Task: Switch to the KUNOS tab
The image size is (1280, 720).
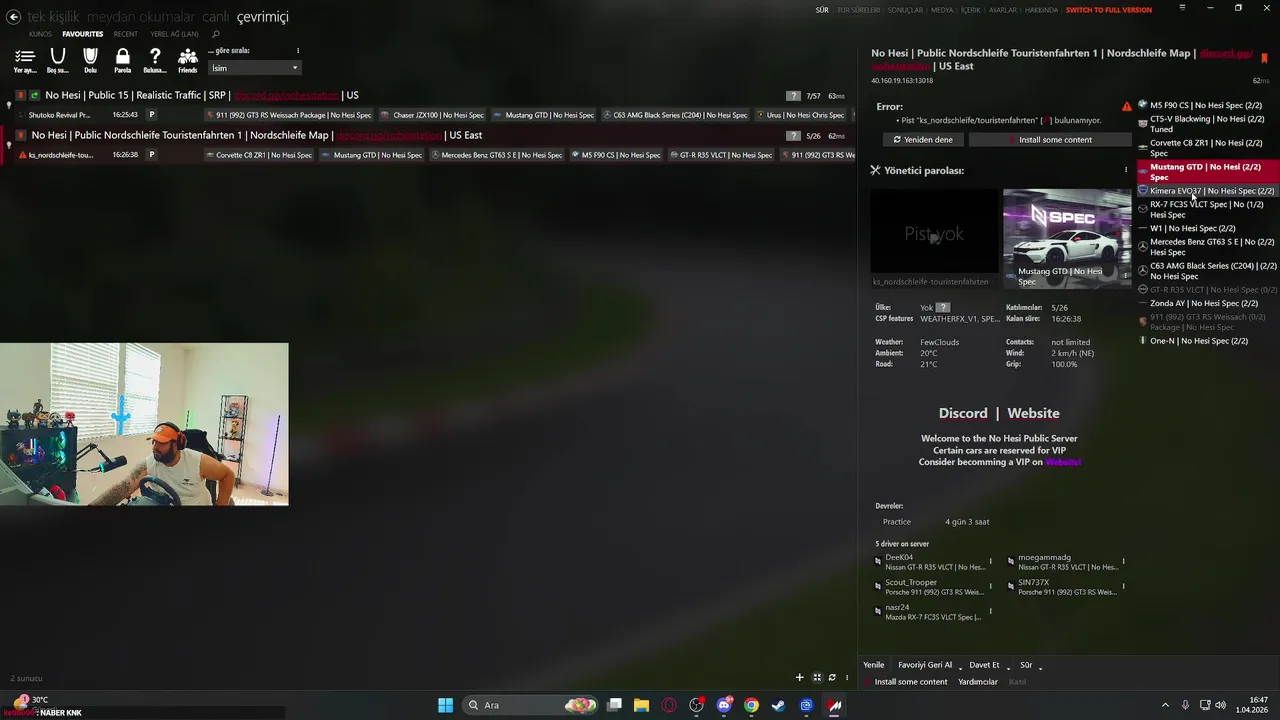Action: coord(40,34)
